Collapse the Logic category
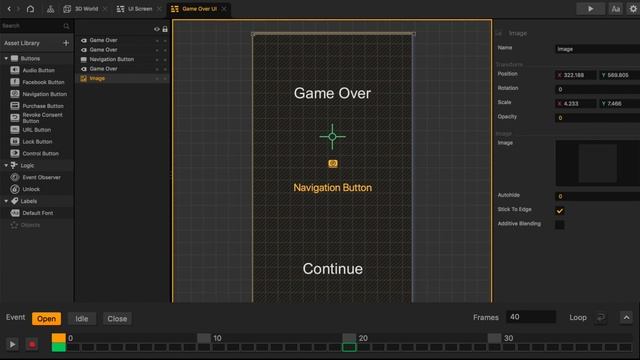The width and height of the screenshot is (640, 360). [6, 165]
